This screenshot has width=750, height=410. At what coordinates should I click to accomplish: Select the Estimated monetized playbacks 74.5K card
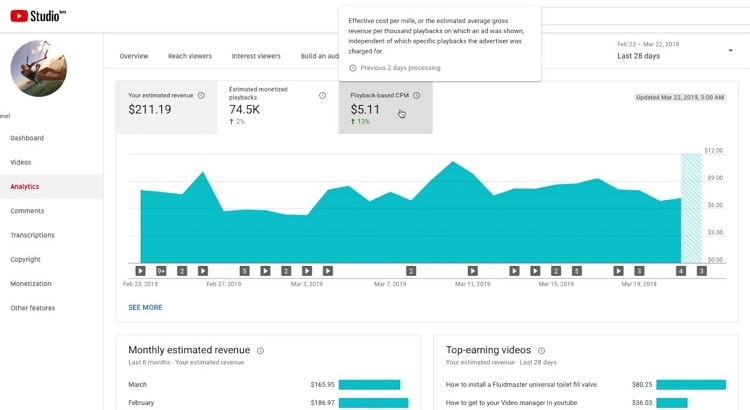pyautogui.click(x=278, y=107)
